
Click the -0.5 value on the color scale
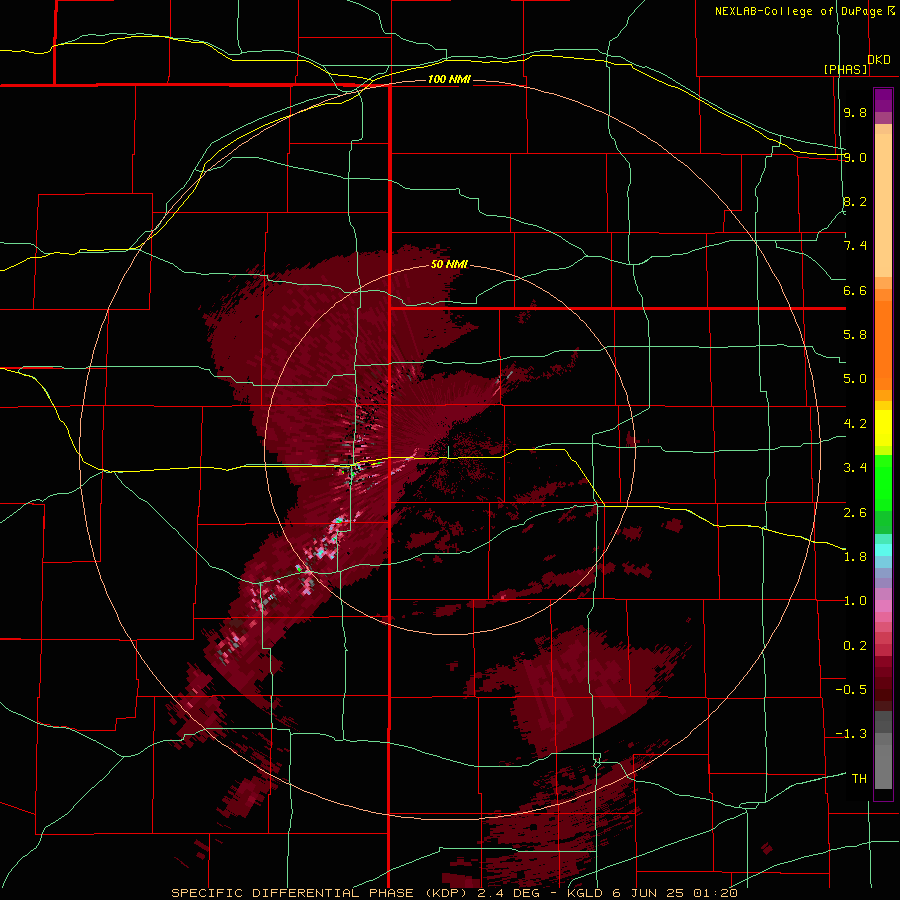point(851,690)
